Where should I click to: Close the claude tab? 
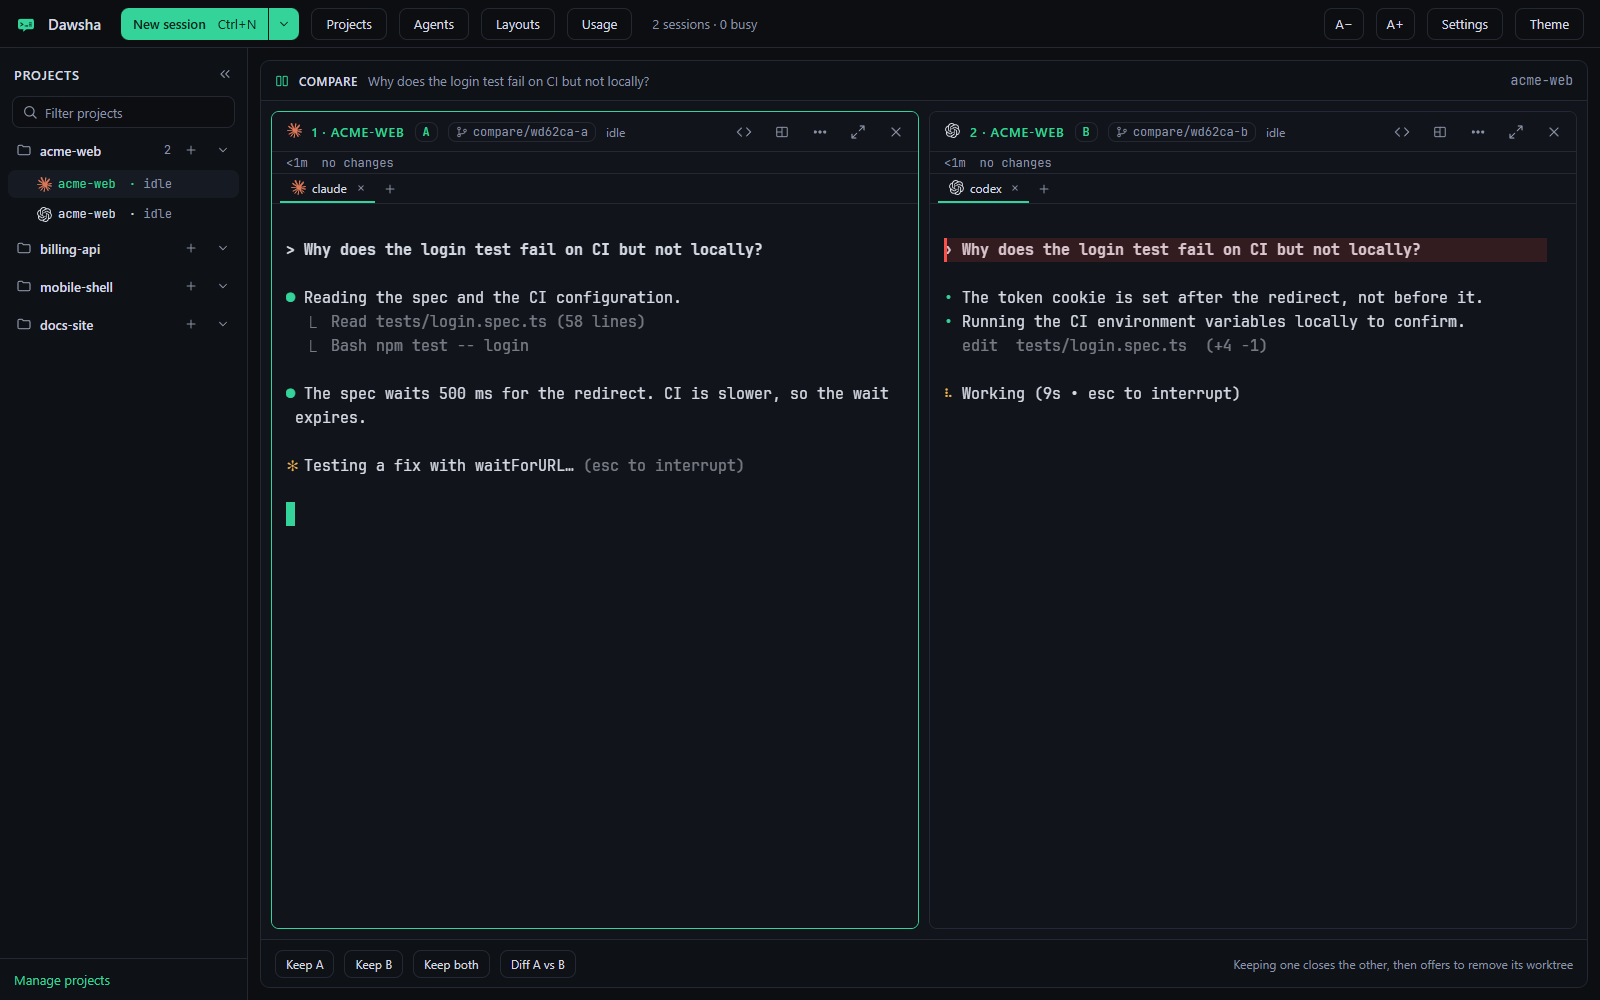pos(361,188)
